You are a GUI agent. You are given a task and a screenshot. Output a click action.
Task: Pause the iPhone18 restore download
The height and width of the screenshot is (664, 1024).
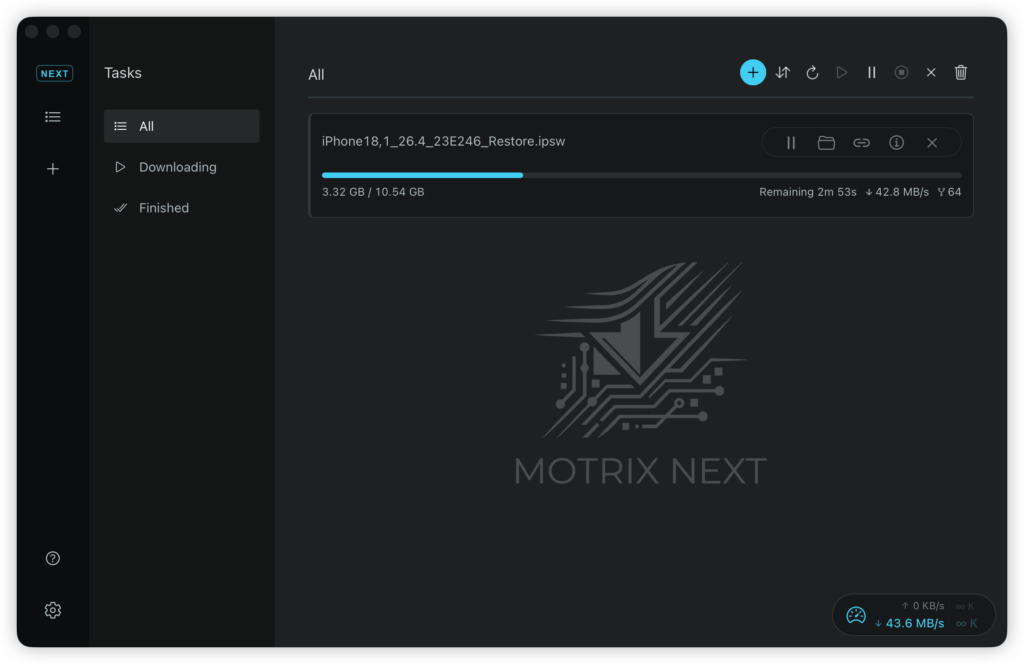[789, 142]
